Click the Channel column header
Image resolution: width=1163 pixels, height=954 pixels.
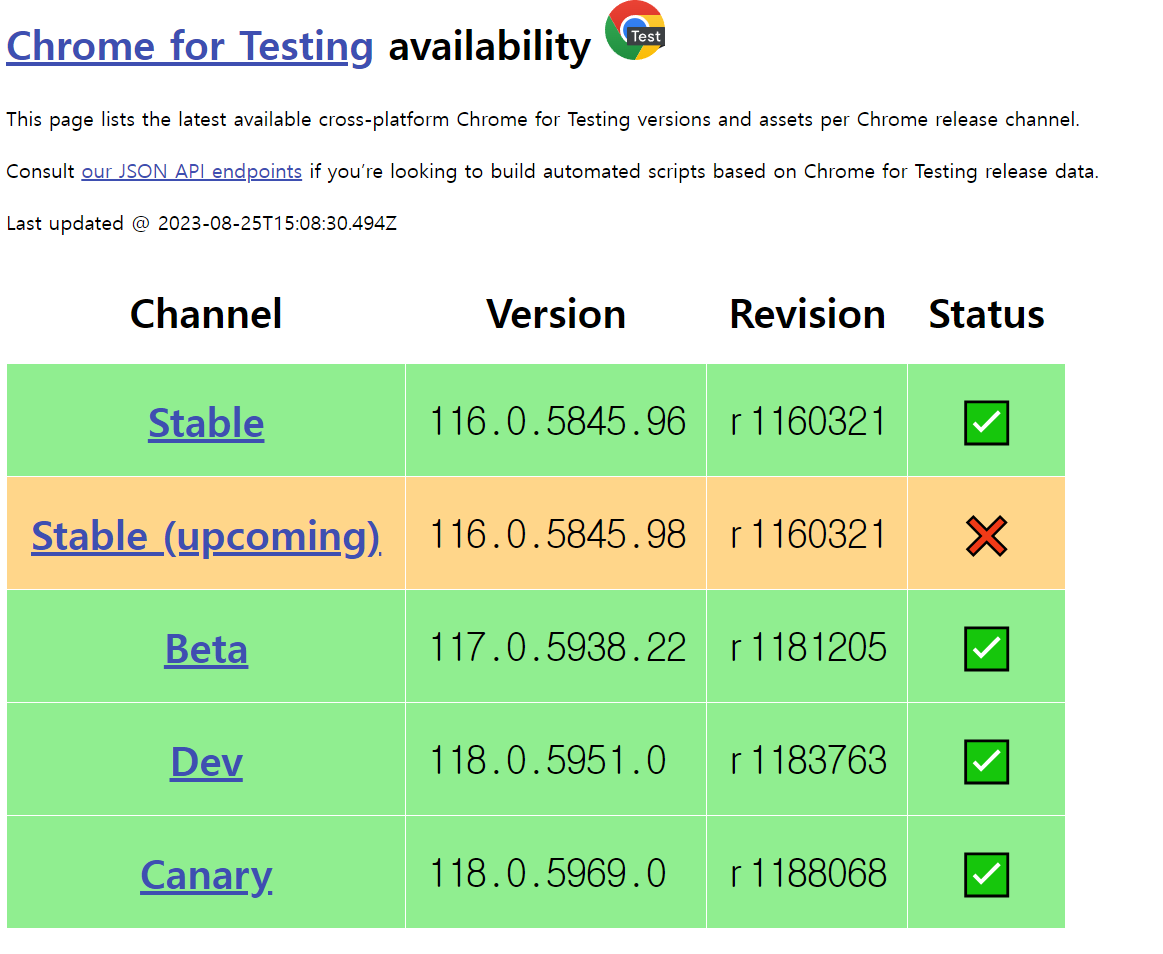206,314
